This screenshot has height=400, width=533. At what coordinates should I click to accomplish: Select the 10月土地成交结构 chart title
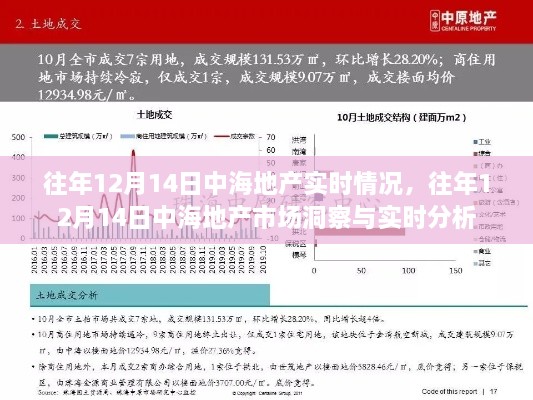pyautogui.click(x=401, y=118)
